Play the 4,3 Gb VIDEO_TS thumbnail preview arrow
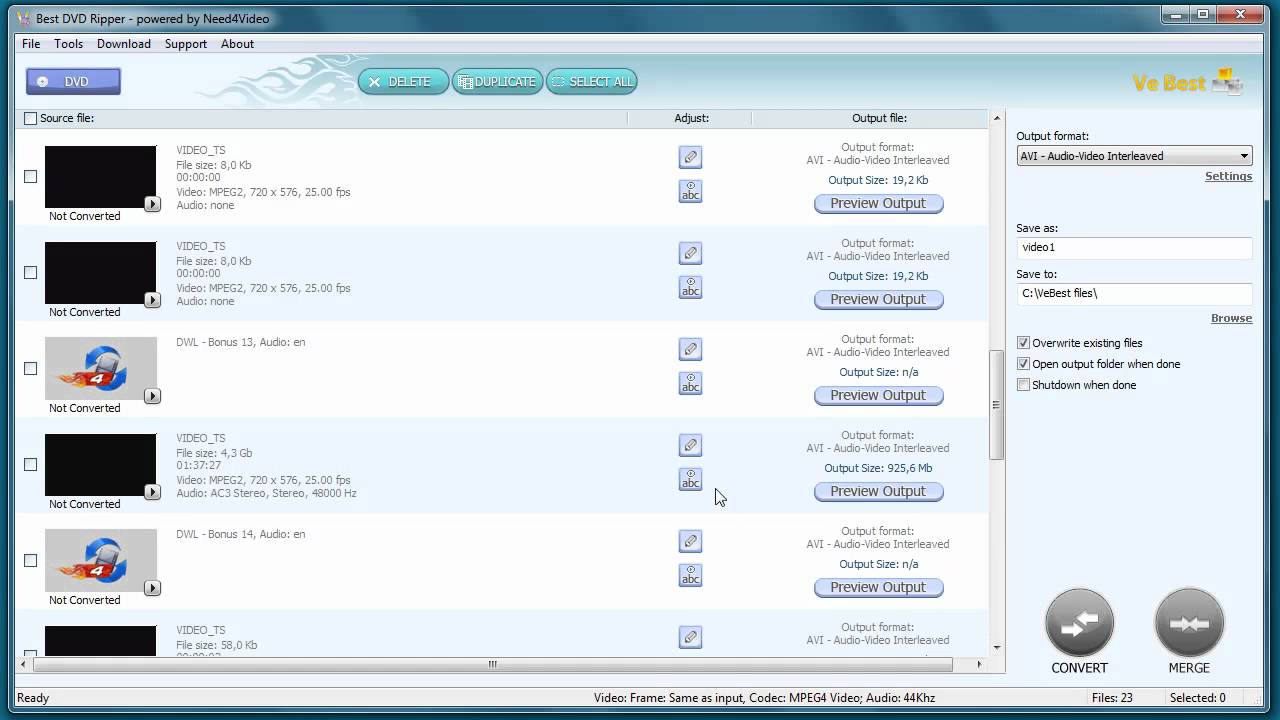This screenshot has height=720, width=1280. tap(152, 492)
